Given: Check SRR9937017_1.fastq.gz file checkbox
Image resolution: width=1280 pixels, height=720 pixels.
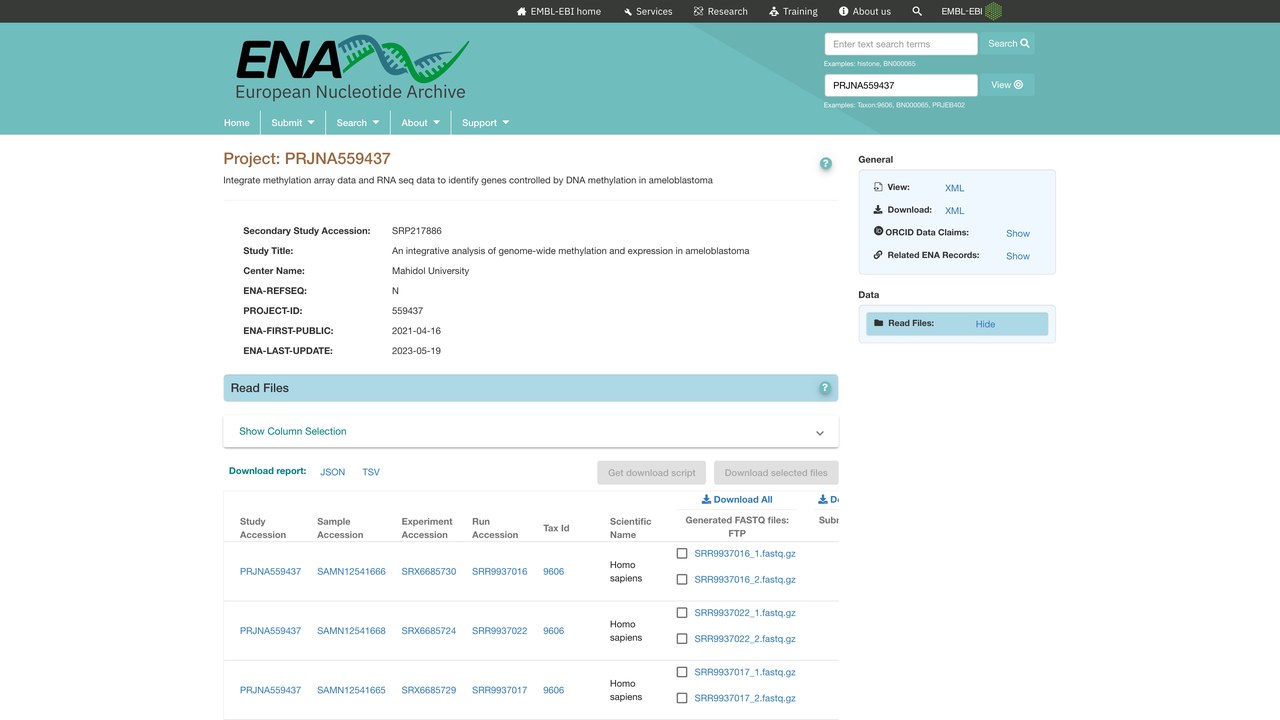Looking at the screenshot, I should click(682, 672).
